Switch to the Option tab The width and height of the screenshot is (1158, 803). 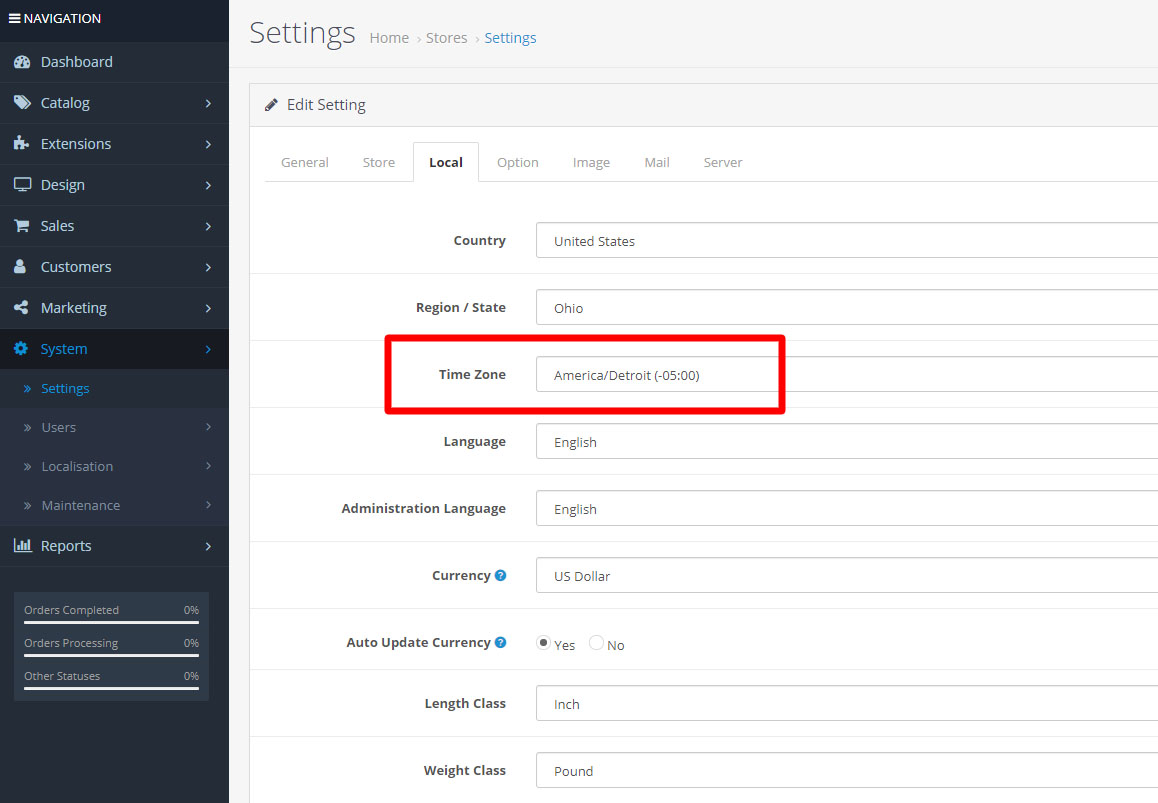coord(518,163)
